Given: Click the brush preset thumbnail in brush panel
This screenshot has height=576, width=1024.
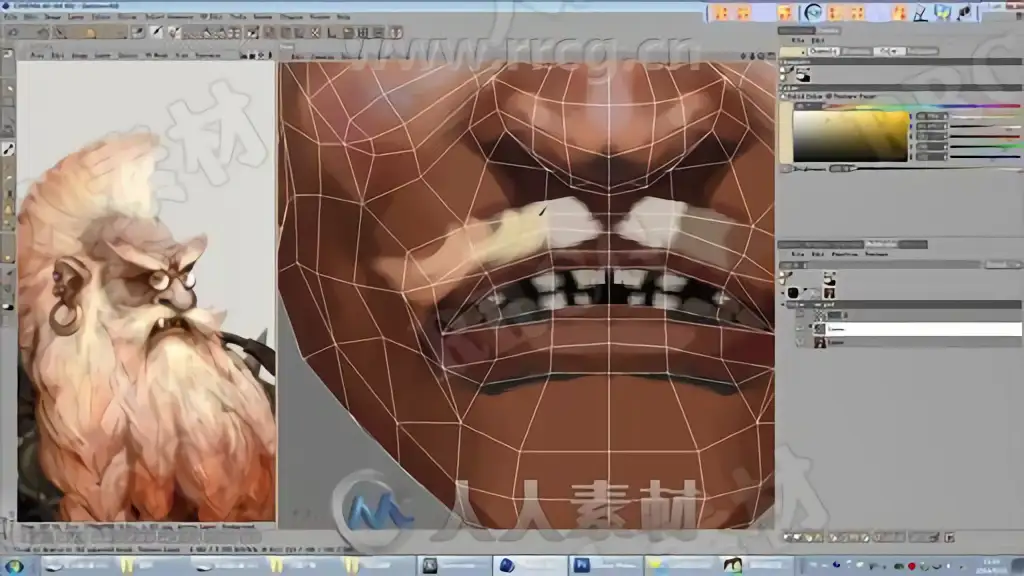Looking at the screenshot, I should [803, 75].
